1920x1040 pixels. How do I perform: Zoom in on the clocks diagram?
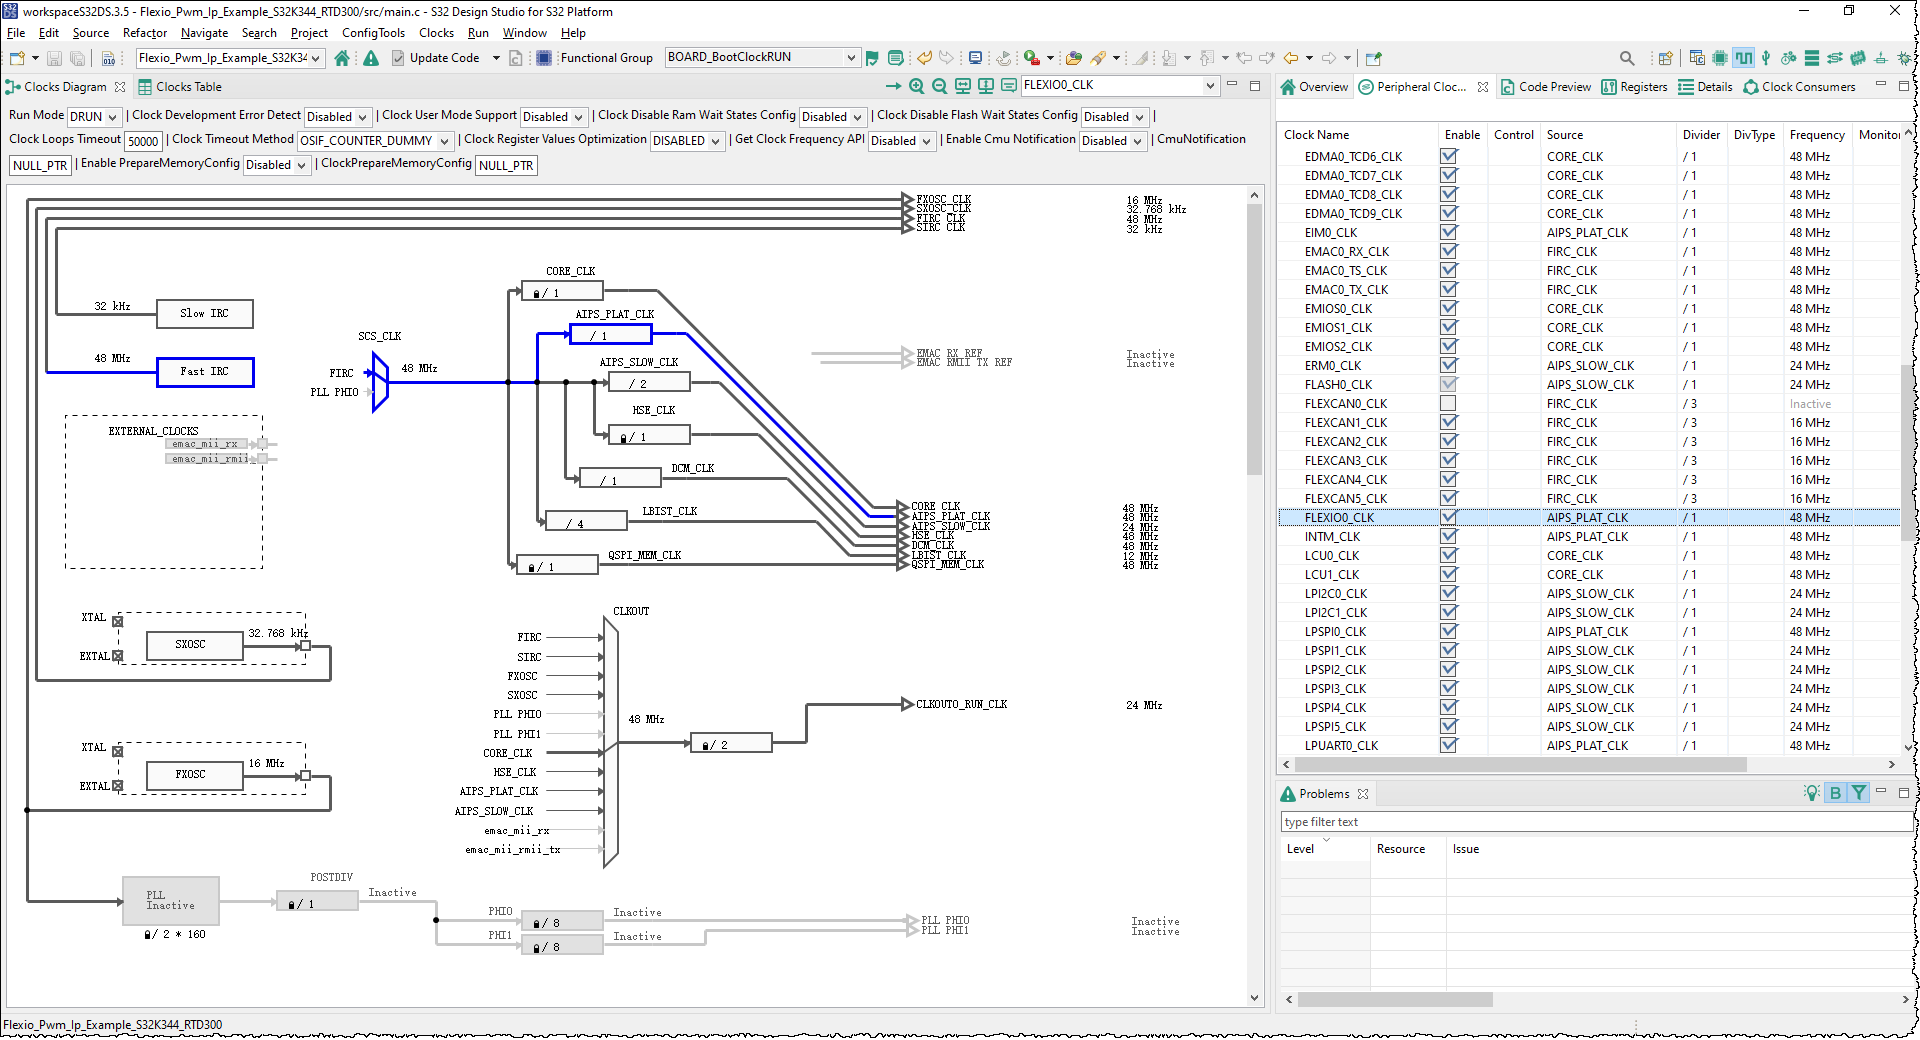916,86
